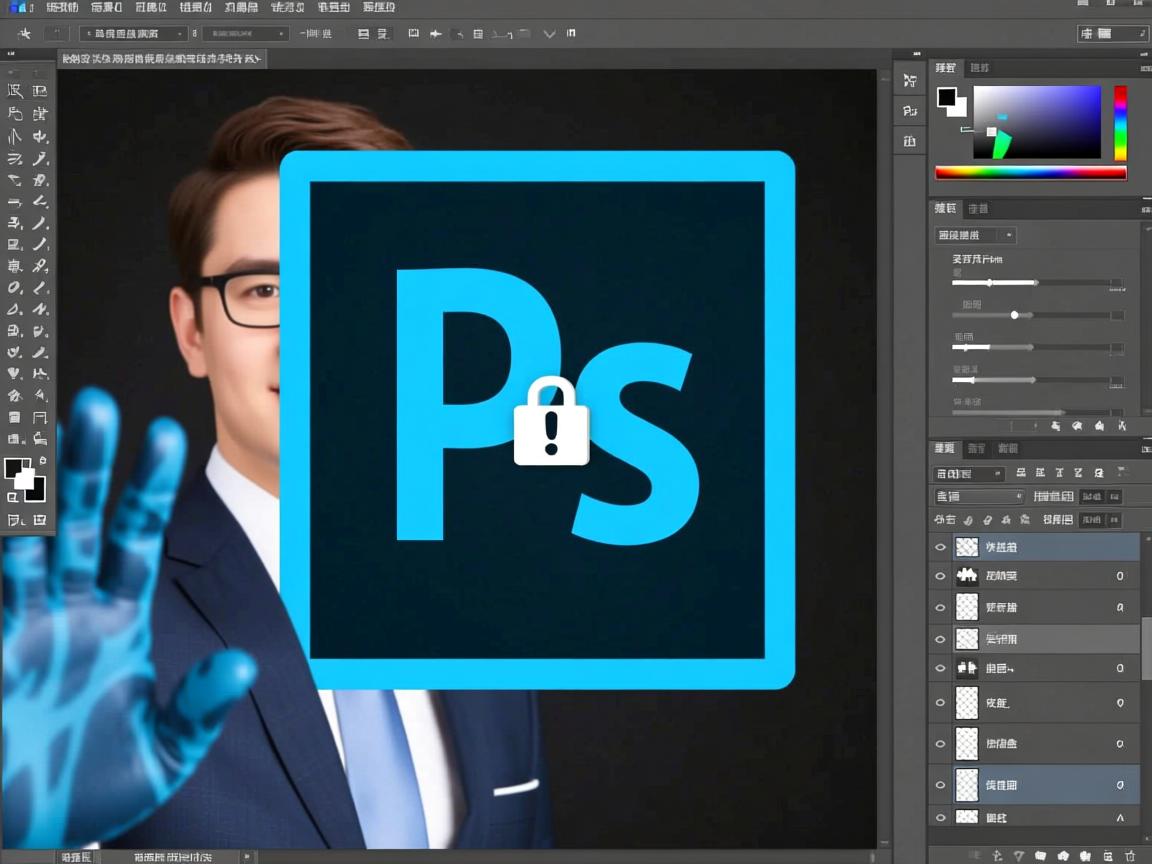1152x864 pixels.
Task: Click the tool preset icon at the left of the options bar
Action: 25,34
